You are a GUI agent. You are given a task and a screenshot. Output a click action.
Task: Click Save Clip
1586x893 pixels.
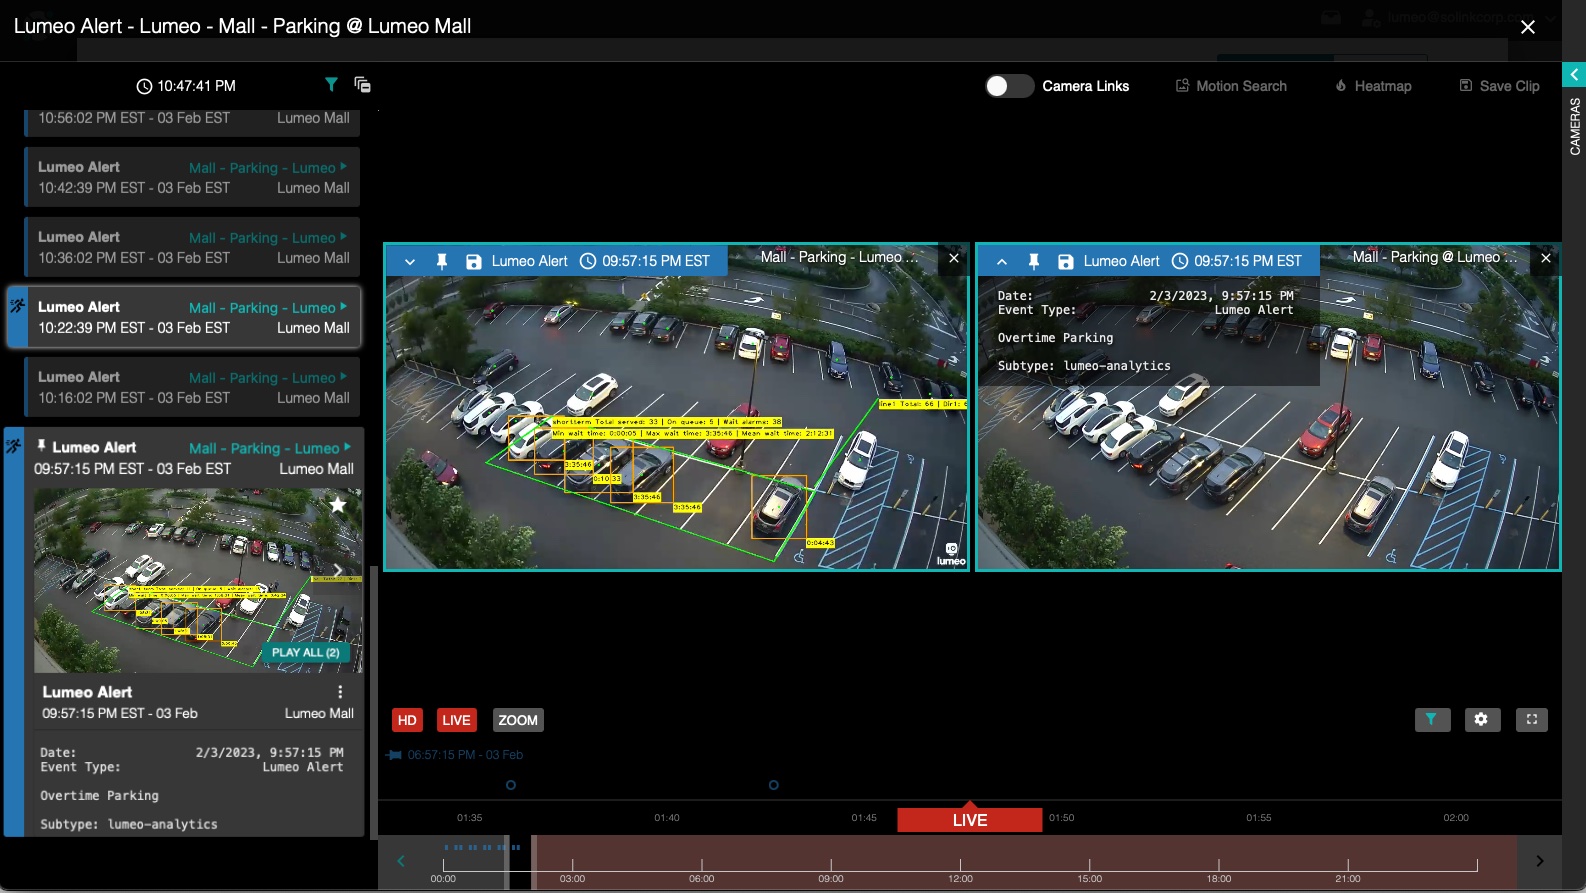tap(1499, 86)
